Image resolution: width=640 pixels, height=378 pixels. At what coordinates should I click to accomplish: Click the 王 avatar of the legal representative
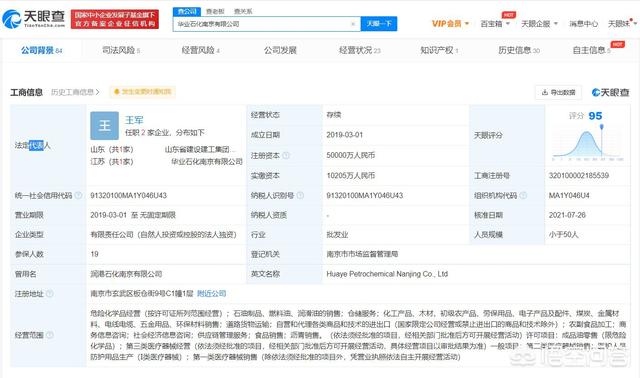point(104,126)
